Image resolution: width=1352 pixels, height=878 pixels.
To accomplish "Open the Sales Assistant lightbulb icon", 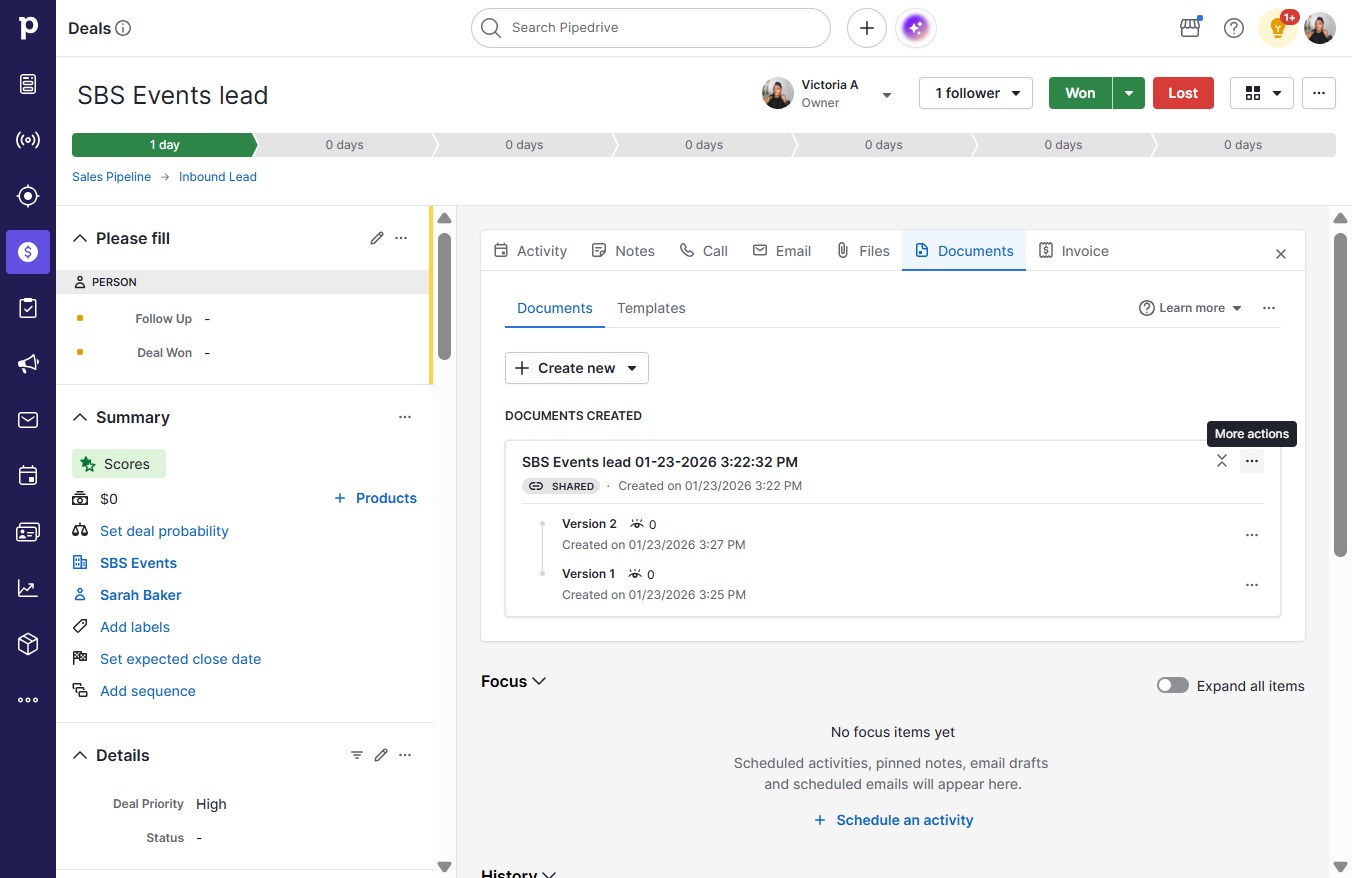I will pos(1278,28).
